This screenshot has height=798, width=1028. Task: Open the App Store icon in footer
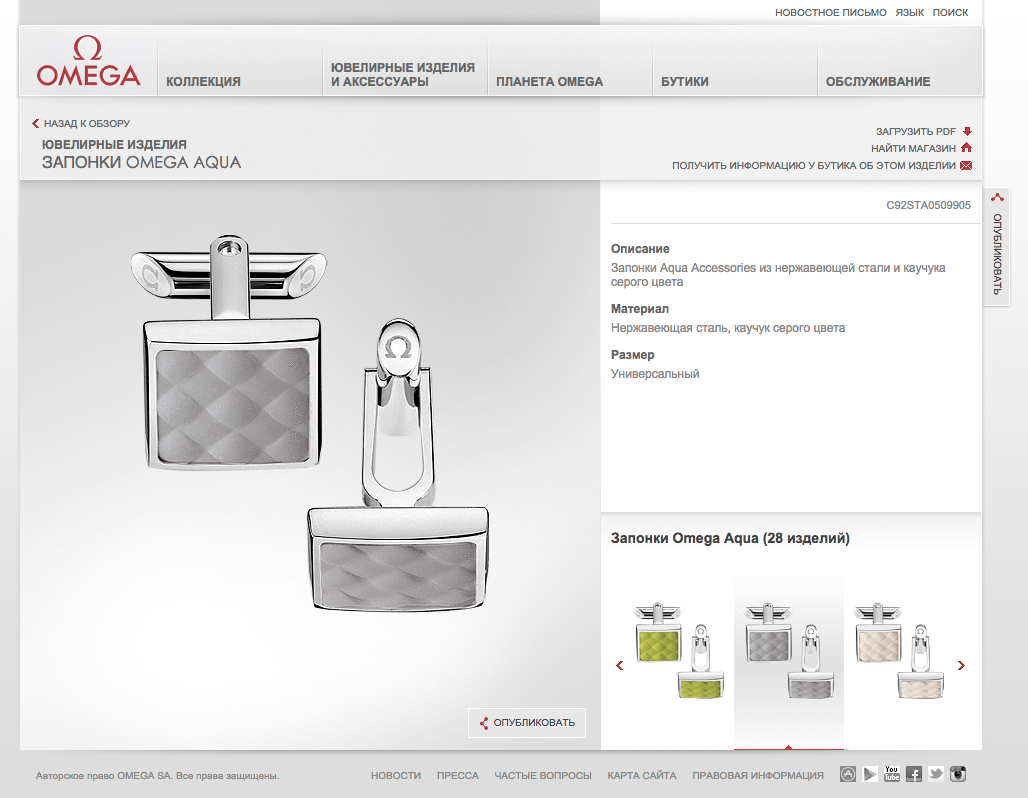(848, 774)
